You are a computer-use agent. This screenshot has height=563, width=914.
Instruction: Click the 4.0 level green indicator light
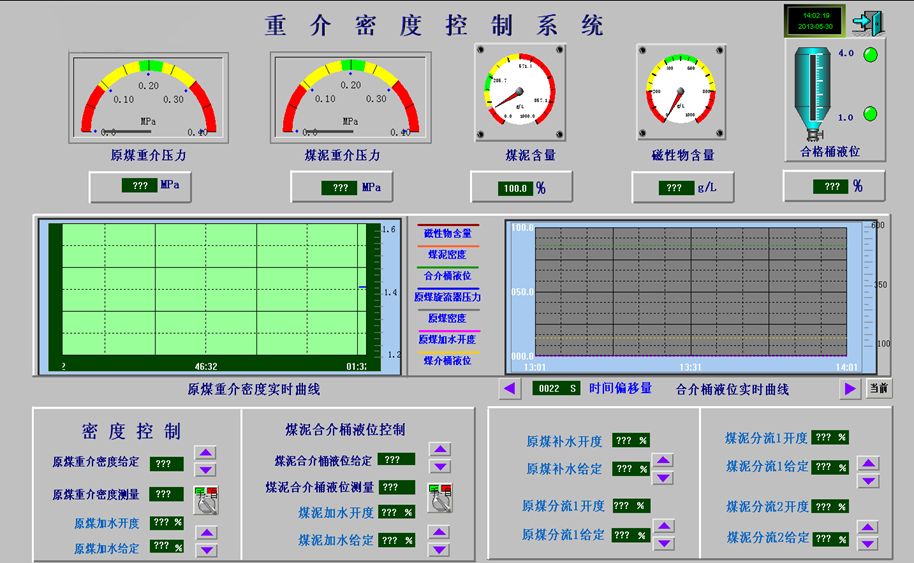(x=870, y=55)
